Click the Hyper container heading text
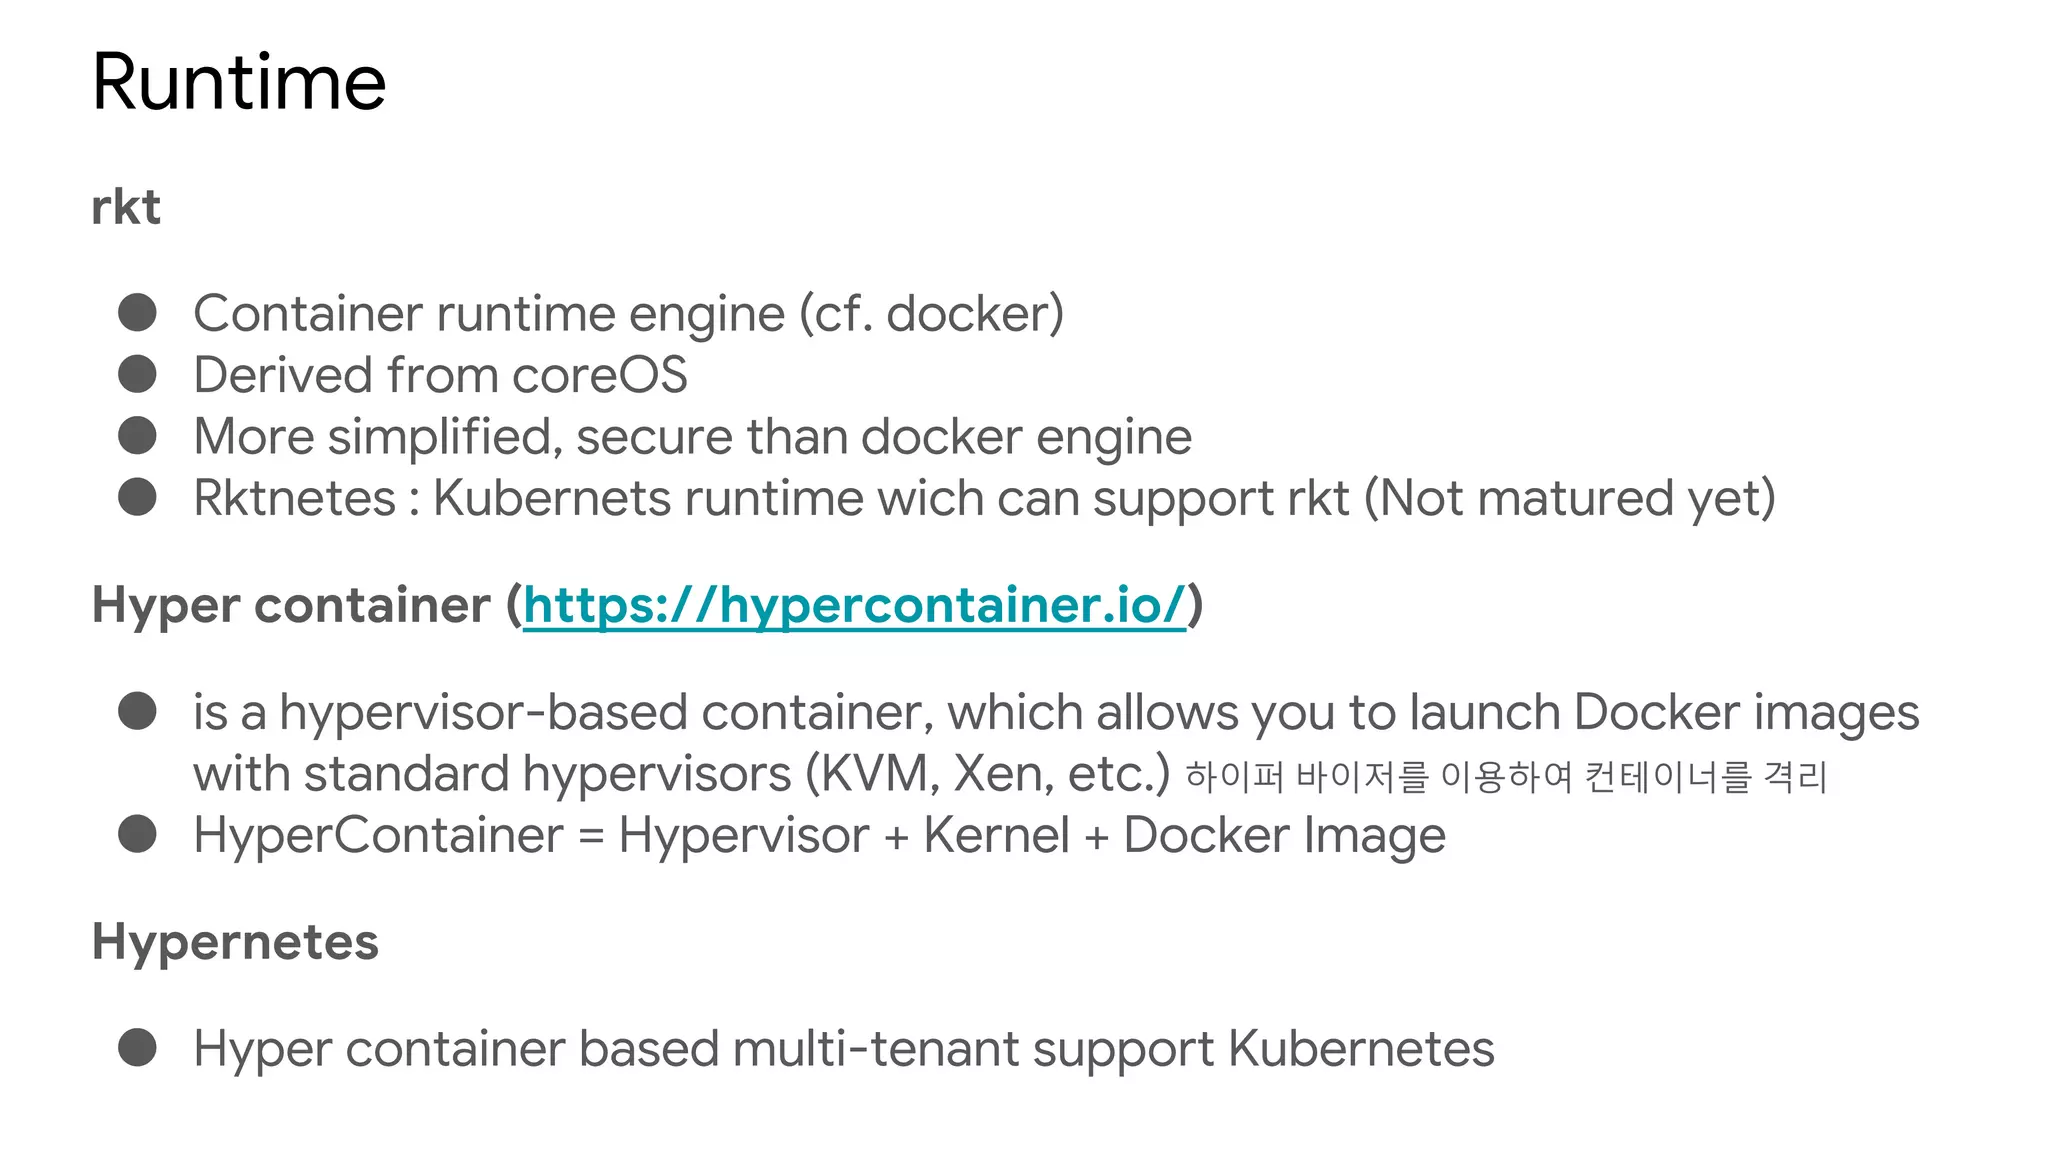Screen dimensions: 2048x1152 [291, 606]
